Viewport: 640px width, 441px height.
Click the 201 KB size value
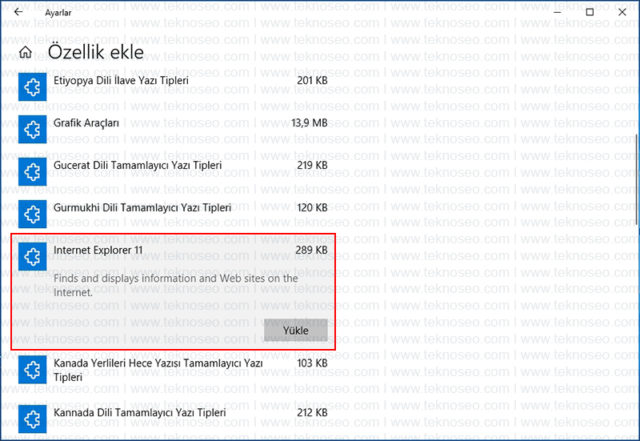pyautogui.click(x=312, y=80)
